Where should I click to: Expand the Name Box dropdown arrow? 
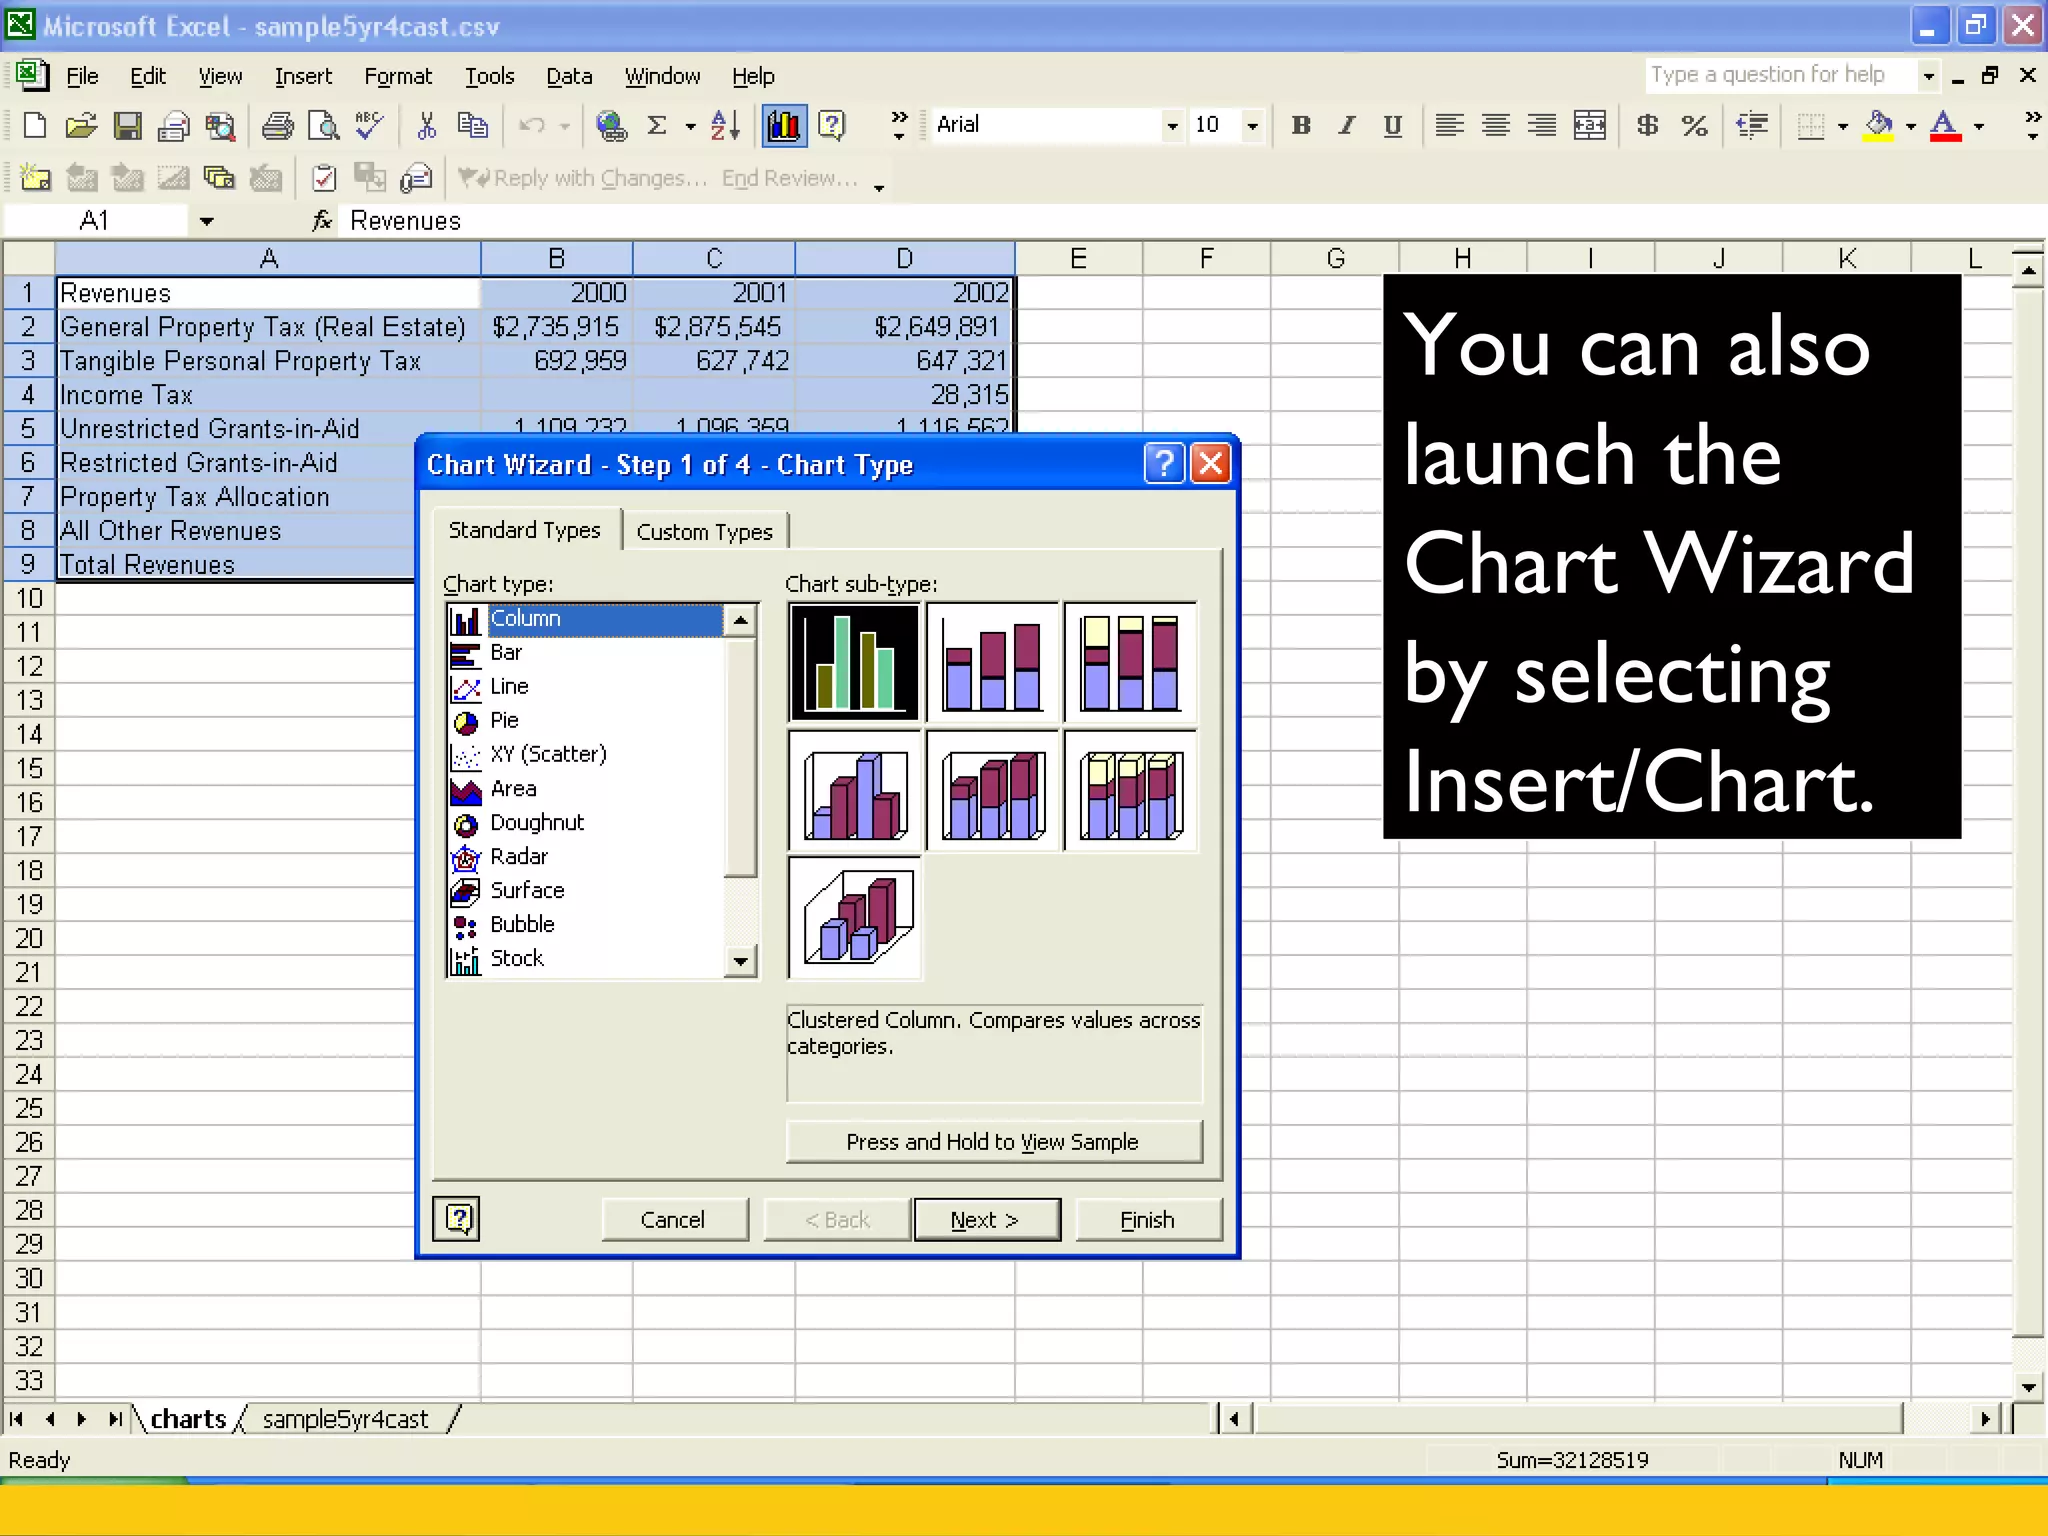pos(207,221)
